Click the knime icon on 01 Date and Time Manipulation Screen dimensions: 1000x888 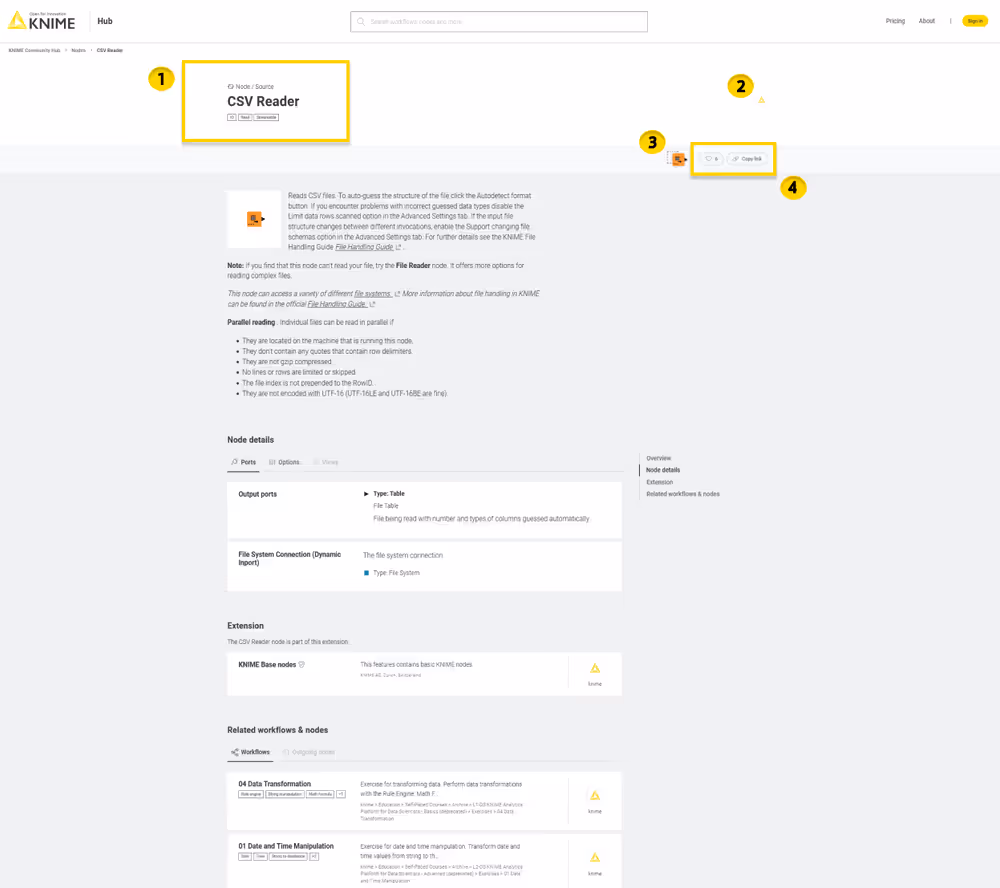[x=595, y=857]
